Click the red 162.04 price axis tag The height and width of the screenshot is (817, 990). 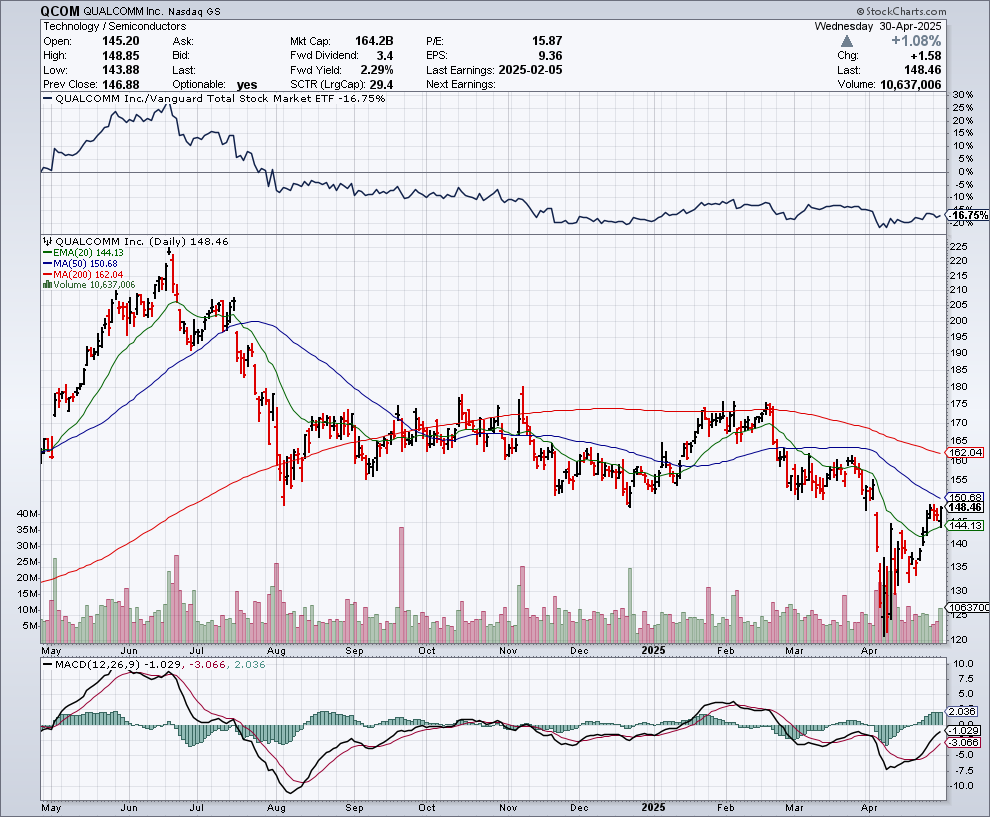coord(966,452)
